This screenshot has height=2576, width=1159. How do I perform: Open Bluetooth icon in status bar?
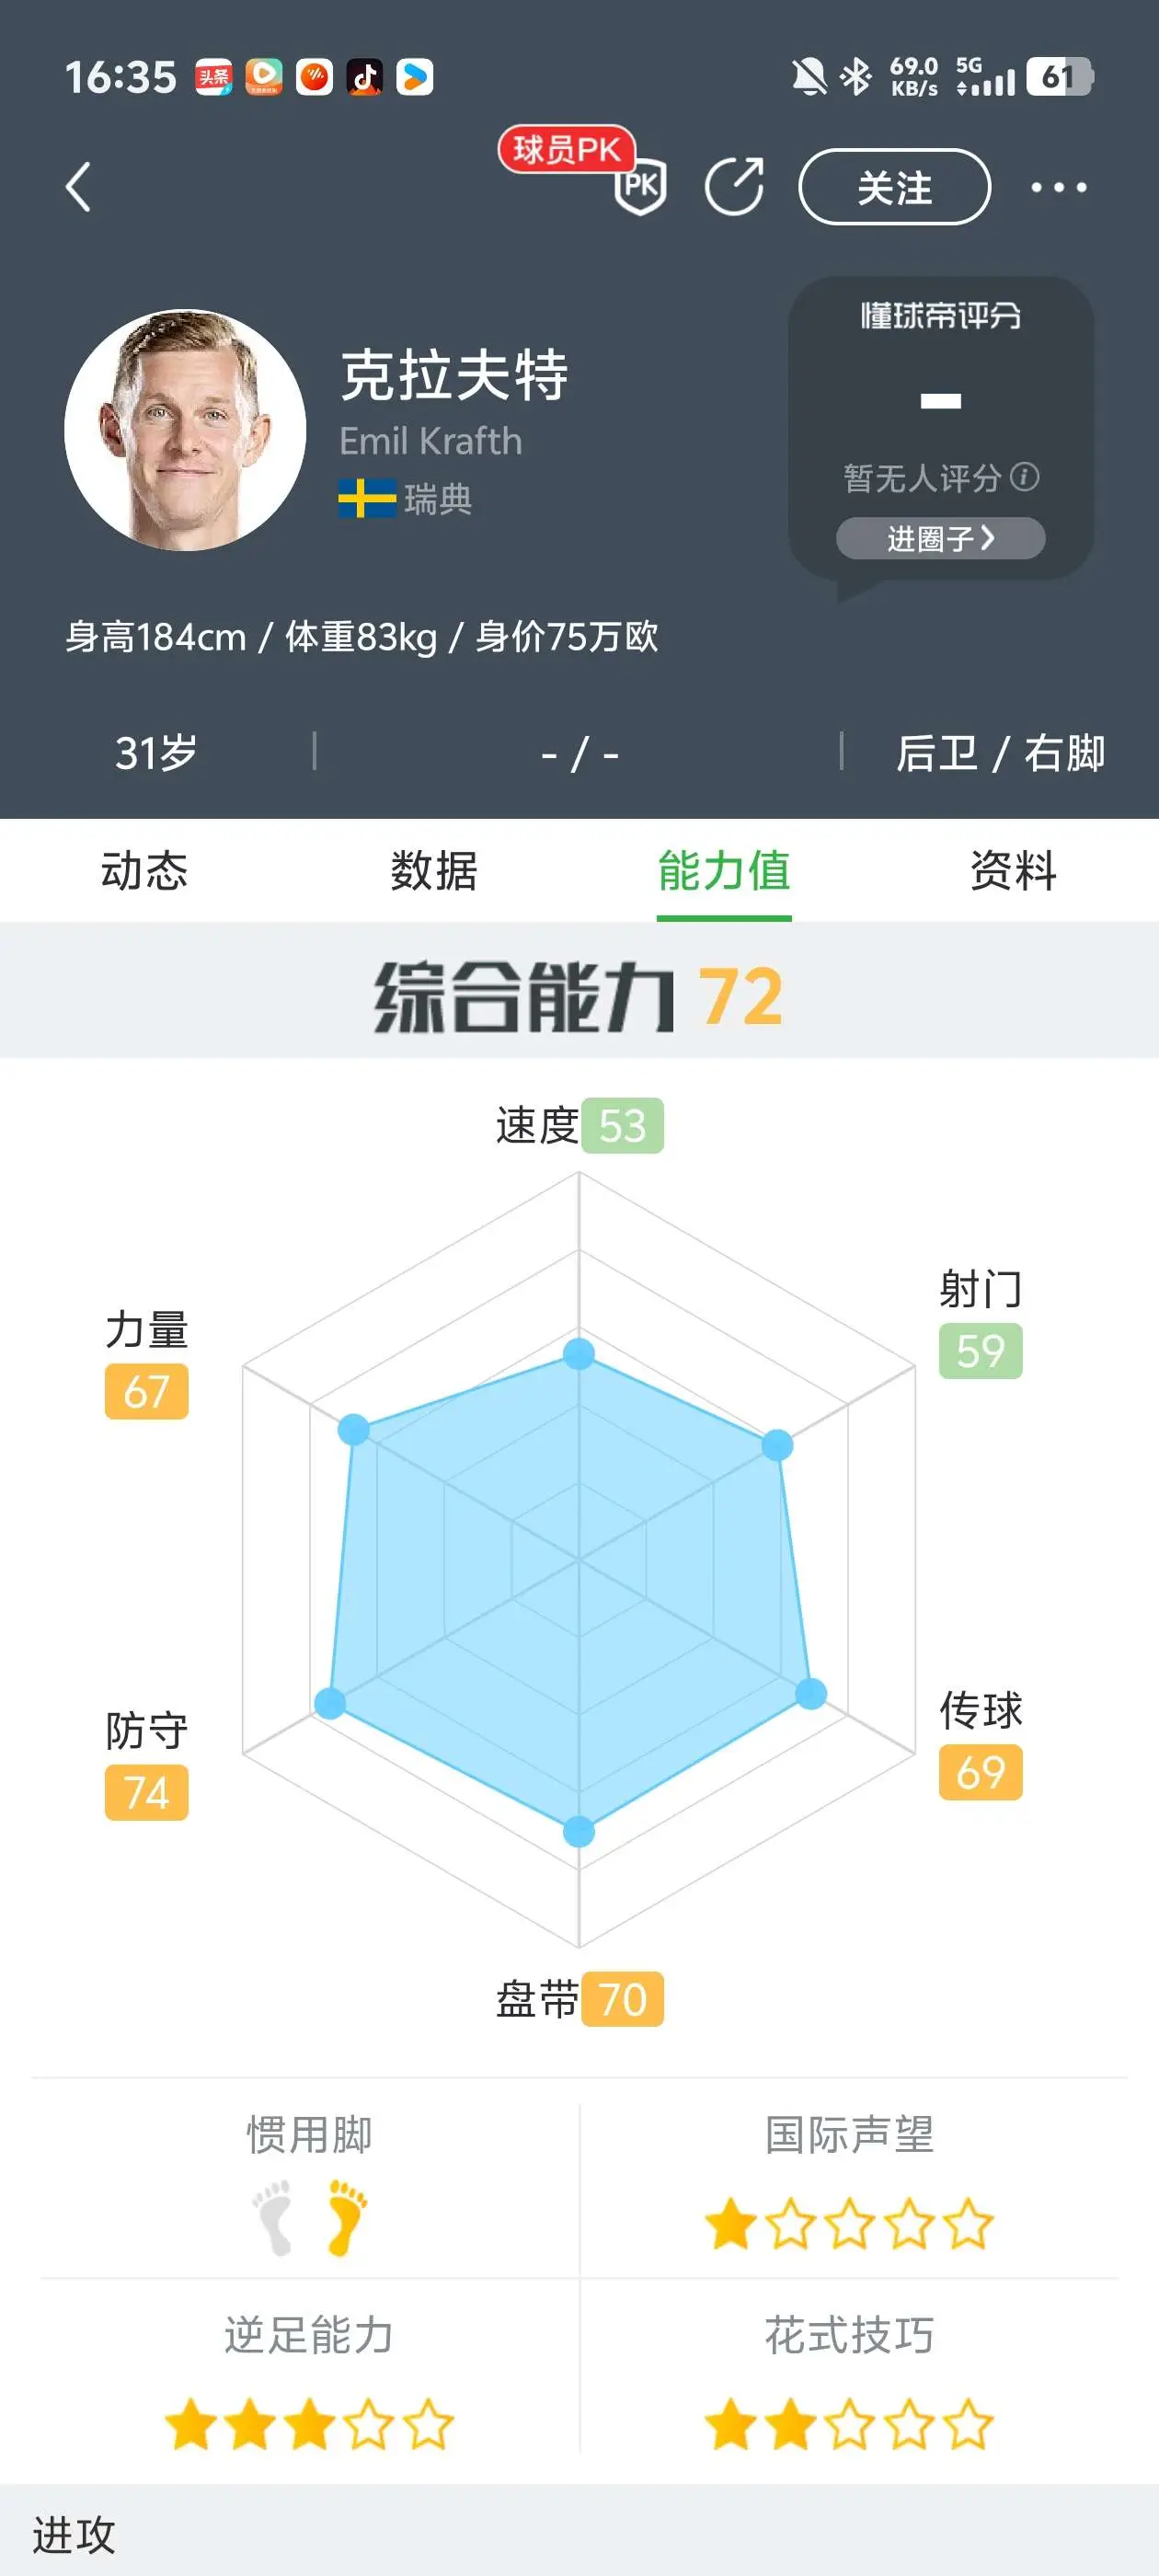(856, 77)
